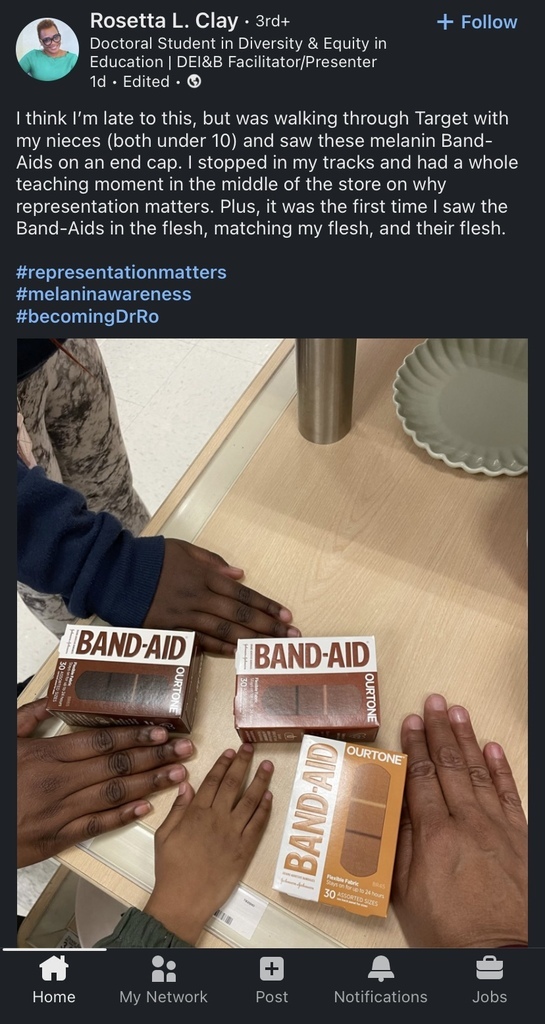Tap the Home house icon
The image size is (545, 1024).
(x=54, y=968)
